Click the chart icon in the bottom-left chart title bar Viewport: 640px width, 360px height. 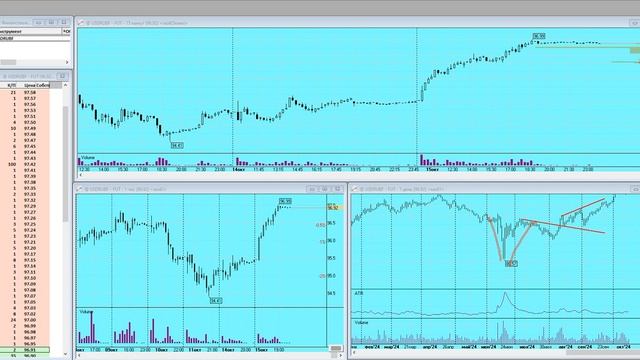click(80, 189)
